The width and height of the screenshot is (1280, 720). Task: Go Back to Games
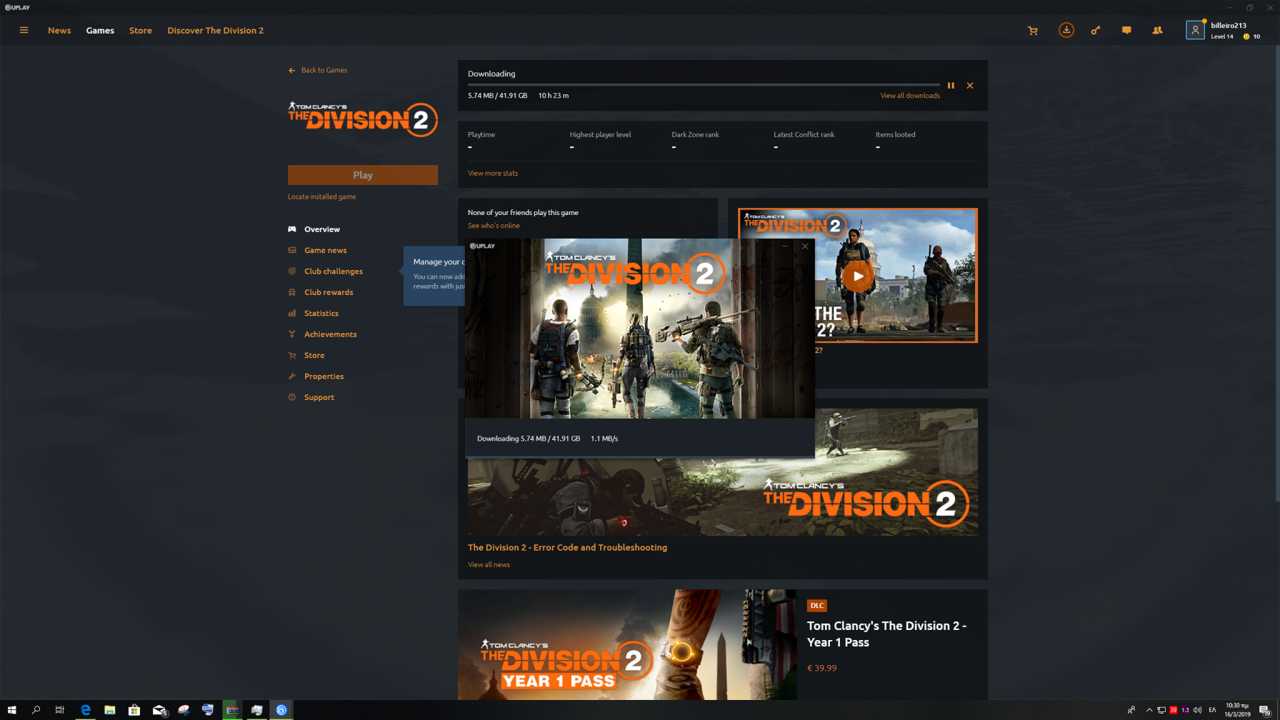coord(318,70)
